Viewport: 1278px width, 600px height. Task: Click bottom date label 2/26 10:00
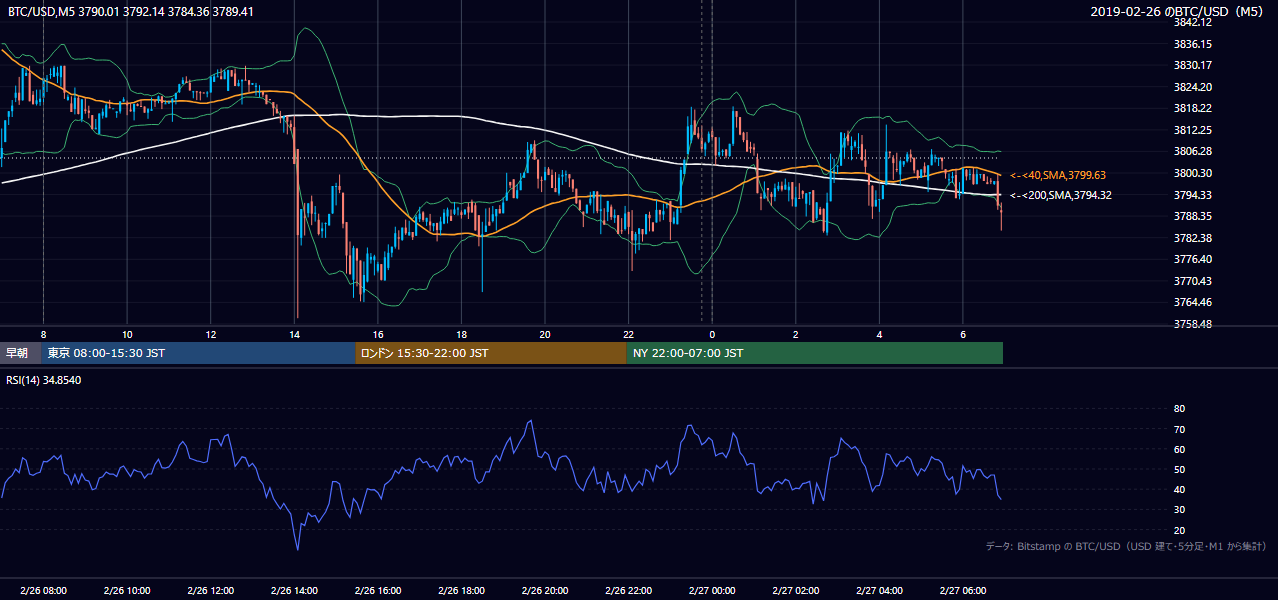coord(127,591)
